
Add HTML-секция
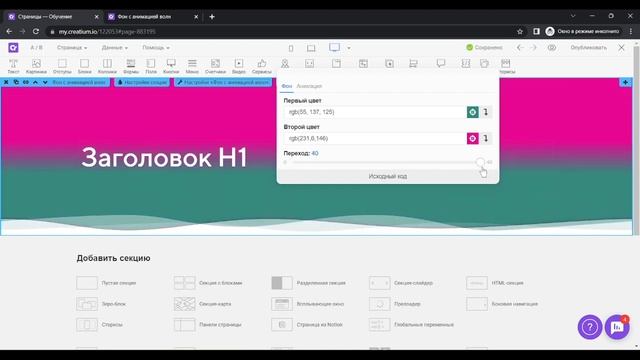coord(495,283)
